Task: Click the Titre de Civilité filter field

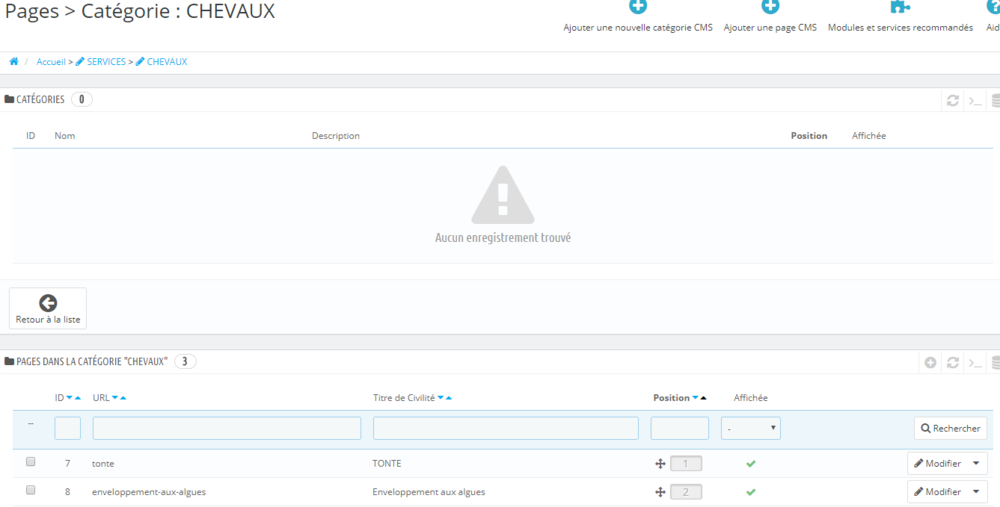Action: 506,429
